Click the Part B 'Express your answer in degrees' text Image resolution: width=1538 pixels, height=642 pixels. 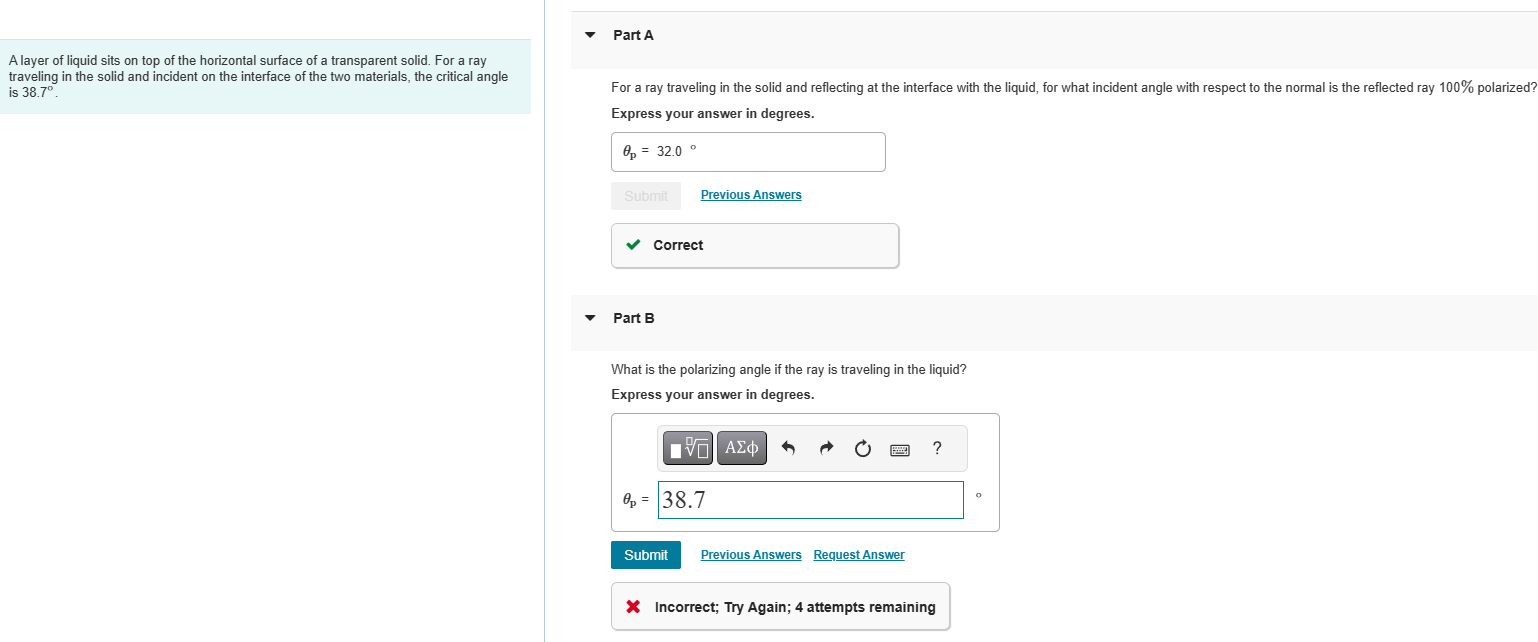tap(713, 395)
